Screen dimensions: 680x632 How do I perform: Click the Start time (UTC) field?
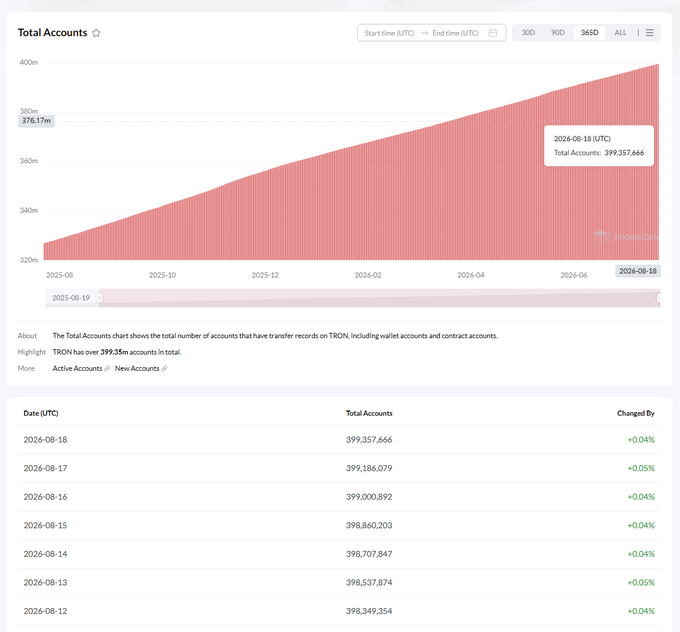pyautogui.click(x=389, y=33)
